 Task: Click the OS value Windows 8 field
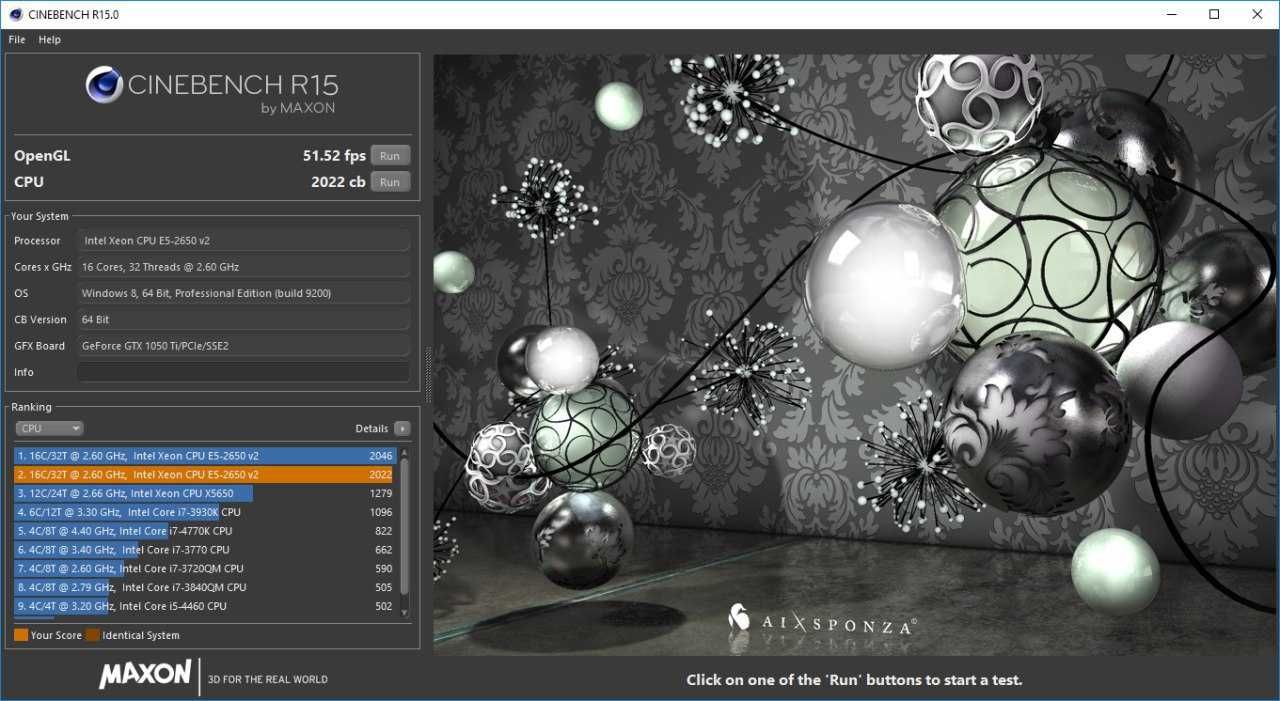tap(243, 293)
